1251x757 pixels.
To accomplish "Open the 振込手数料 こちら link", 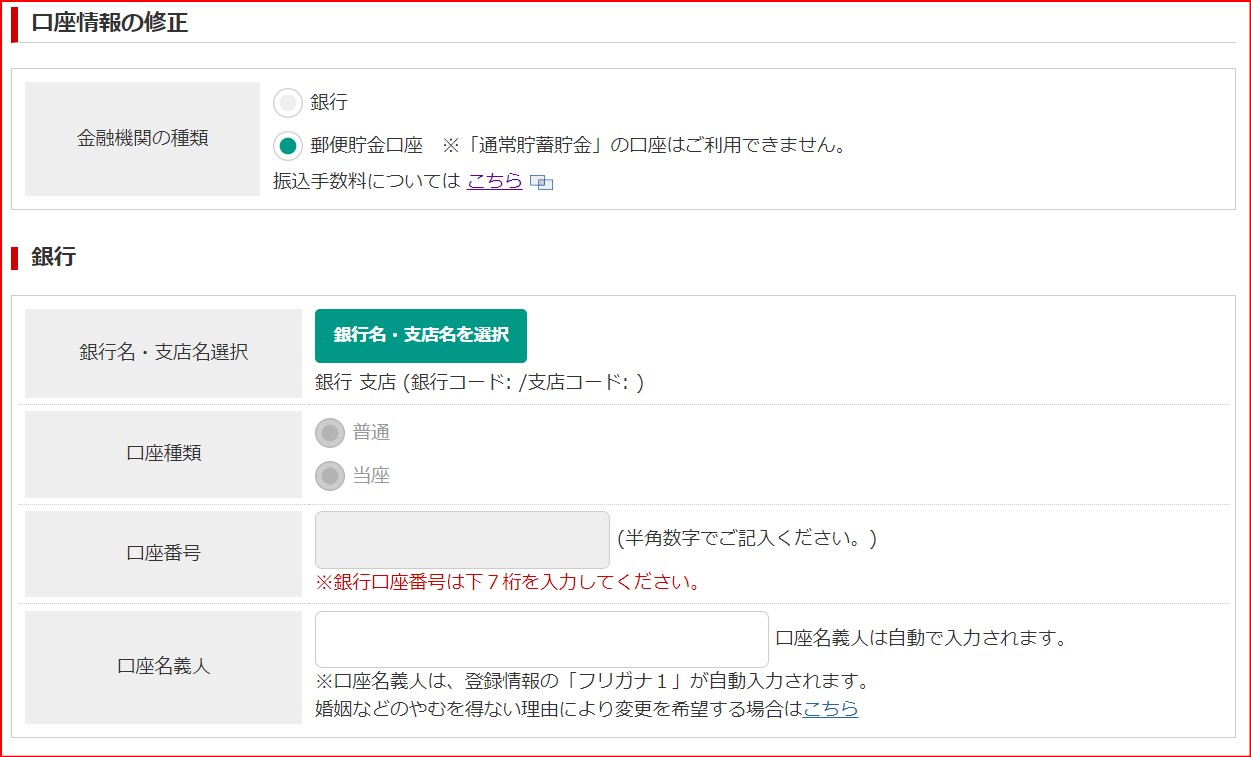I will [494, 181].
